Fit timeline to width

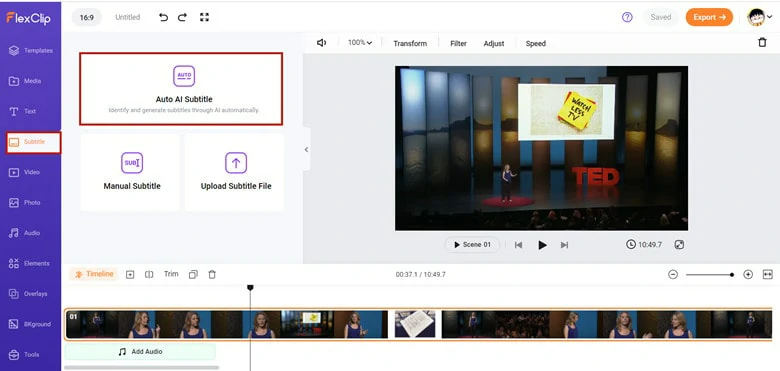point(768,275)
